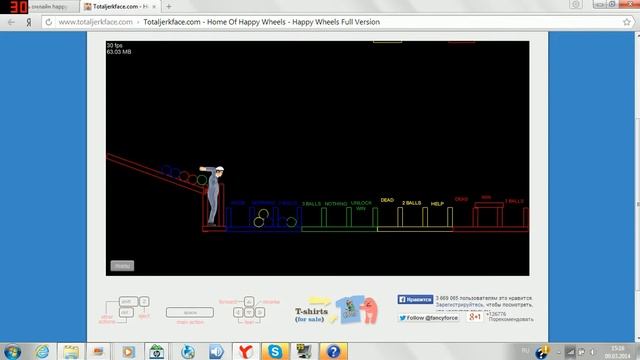Click the yellow DEAD label

point(387,200)
